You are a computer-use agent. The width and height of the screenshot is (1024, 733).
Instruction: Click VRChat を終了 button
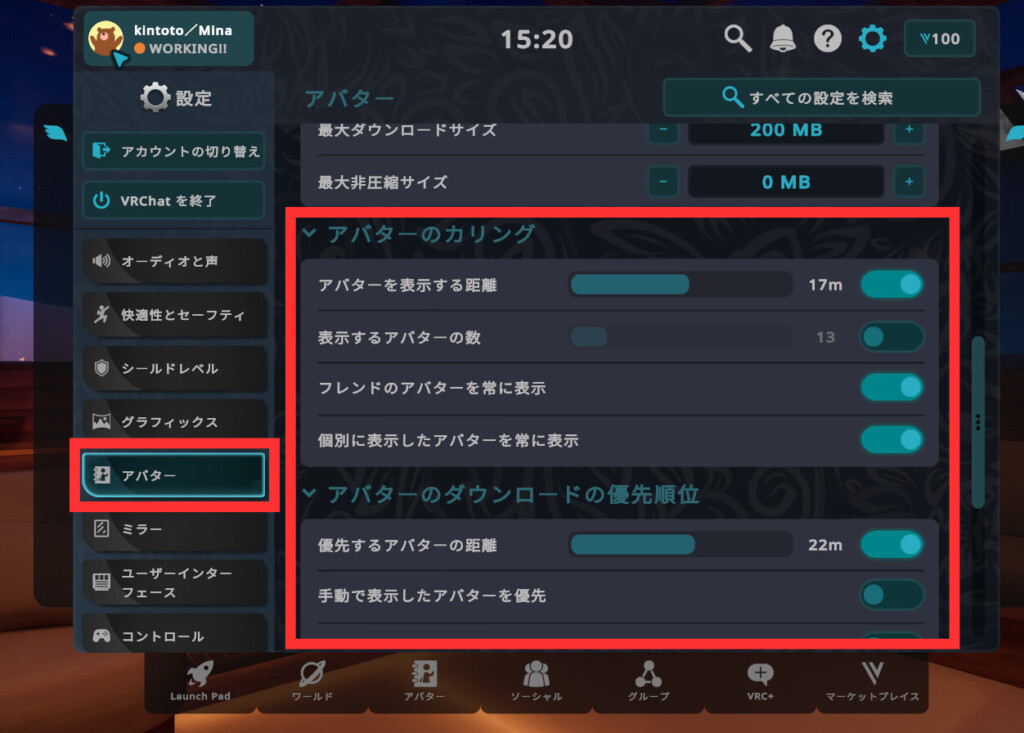tap(174, 201)
